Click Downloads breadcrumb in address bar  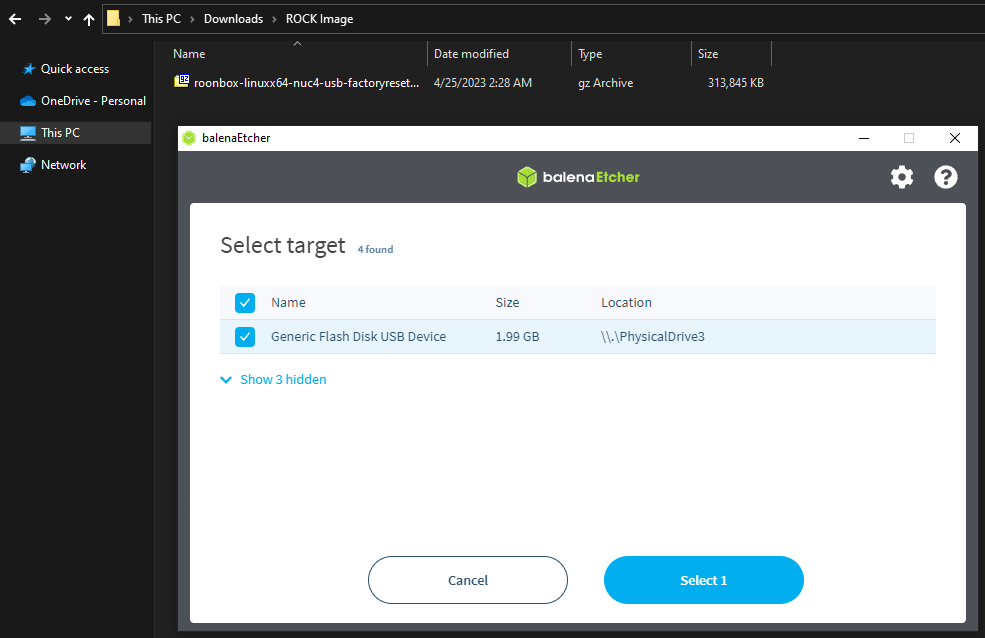pos(233,19)
